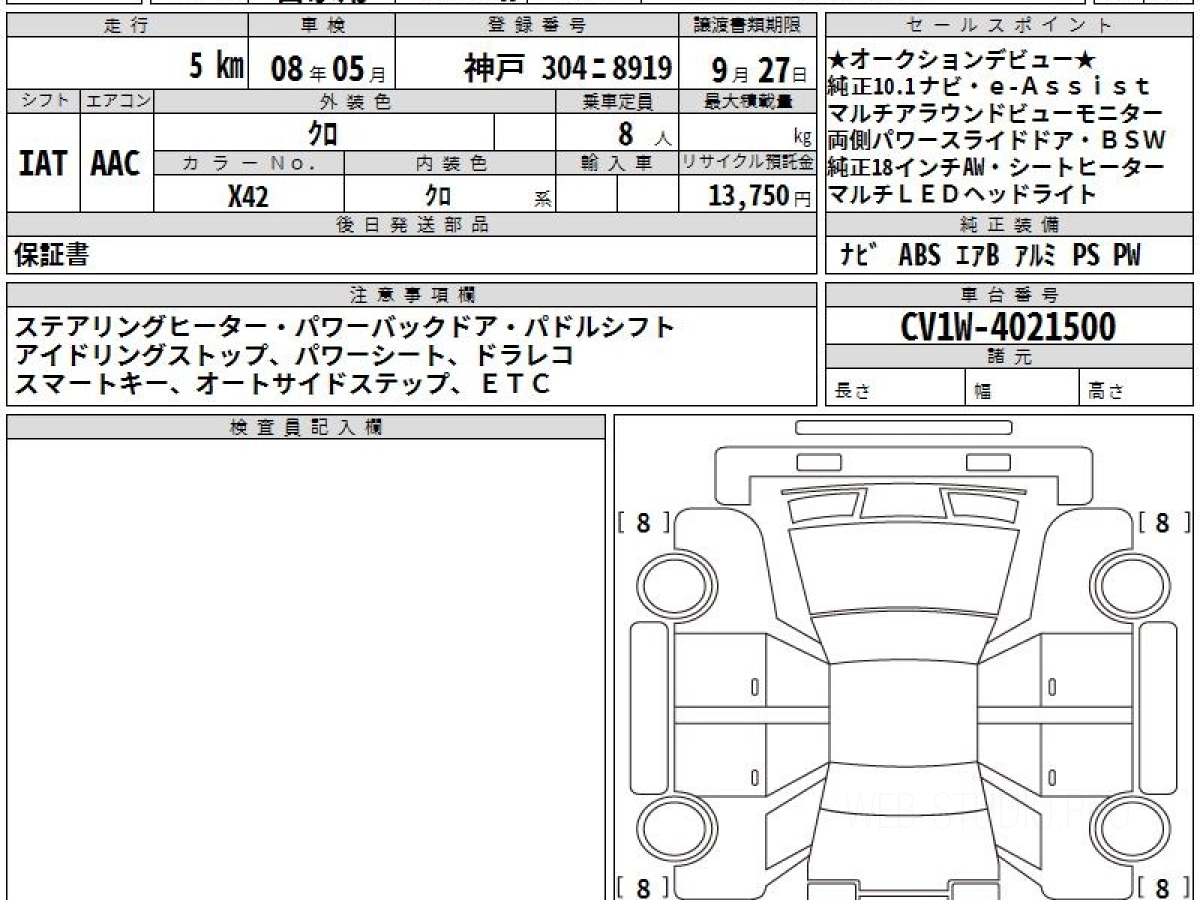1200x900 pixels.
Task: Click the セールスポイント section header
Action: click(1009, 26)
